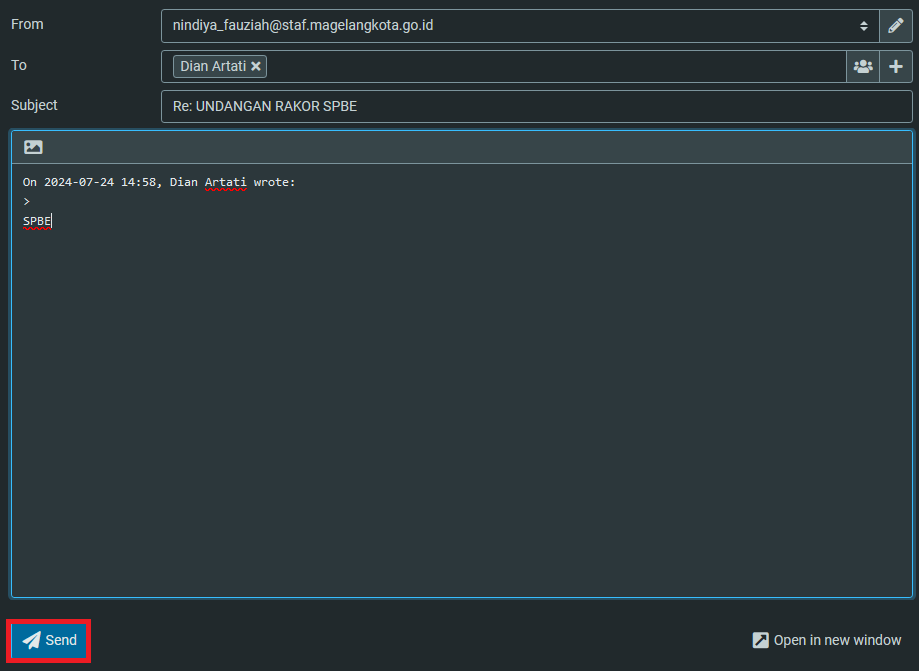Add another recipient field via the plus icon
The height and width of the screenshot is (671, 919).
tap(896, 66)
